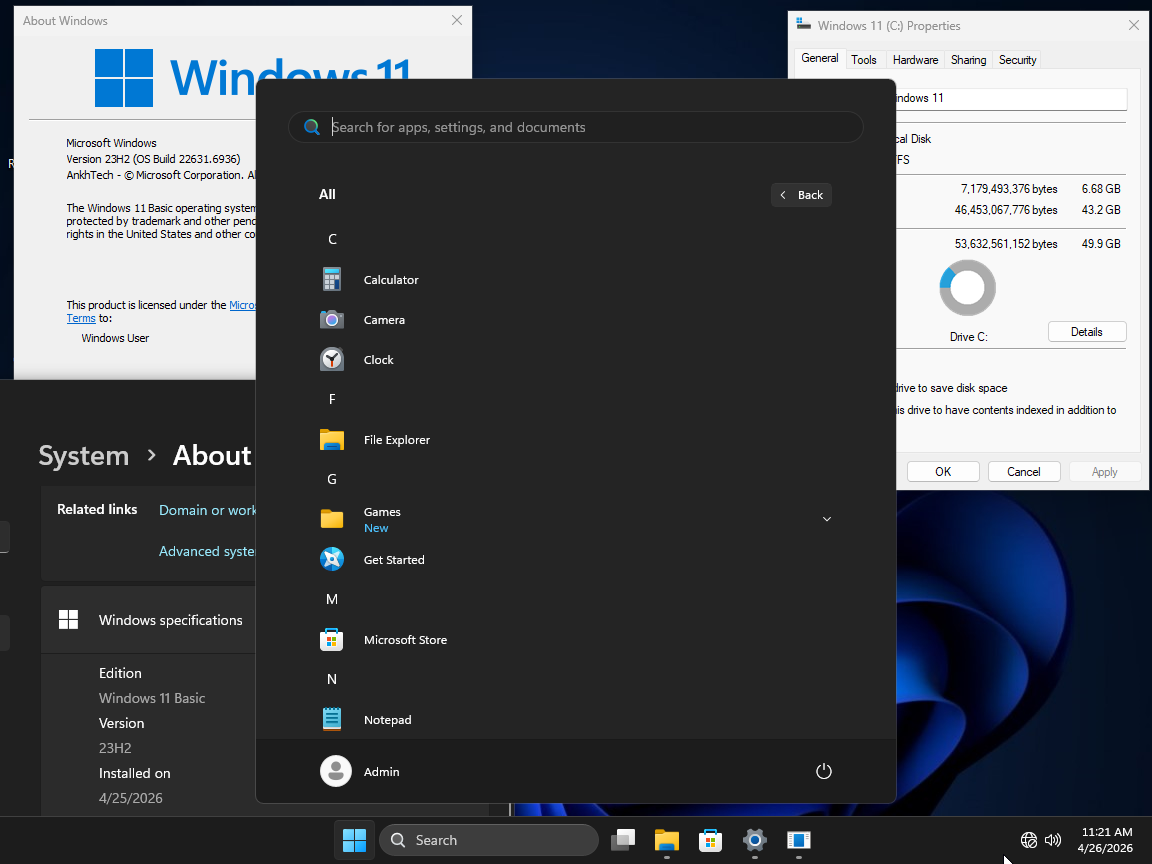Click the search magnifier icon in Start
1152x864 pixels.
click(x=312, y=127)
